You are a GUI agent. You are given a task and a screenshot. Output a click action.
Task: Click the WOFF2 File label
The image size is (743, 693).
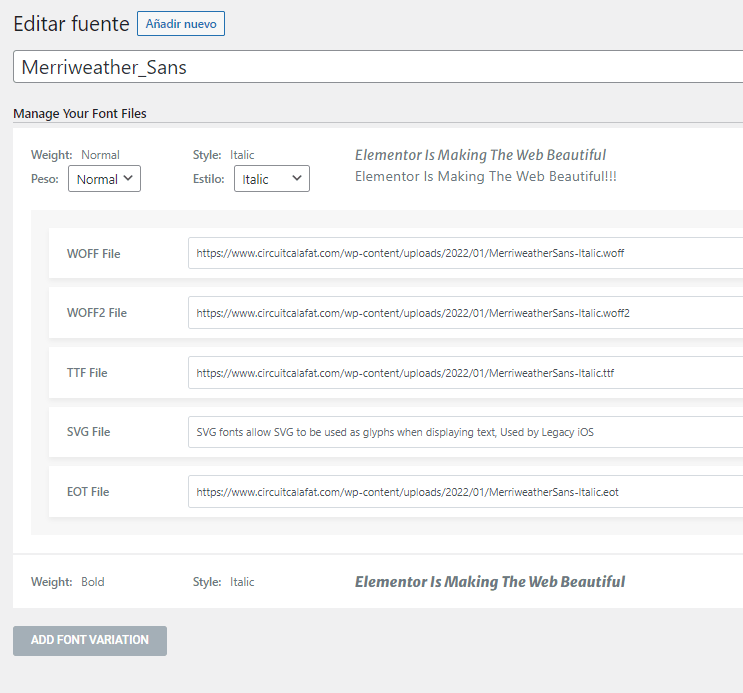coord(97,313)
